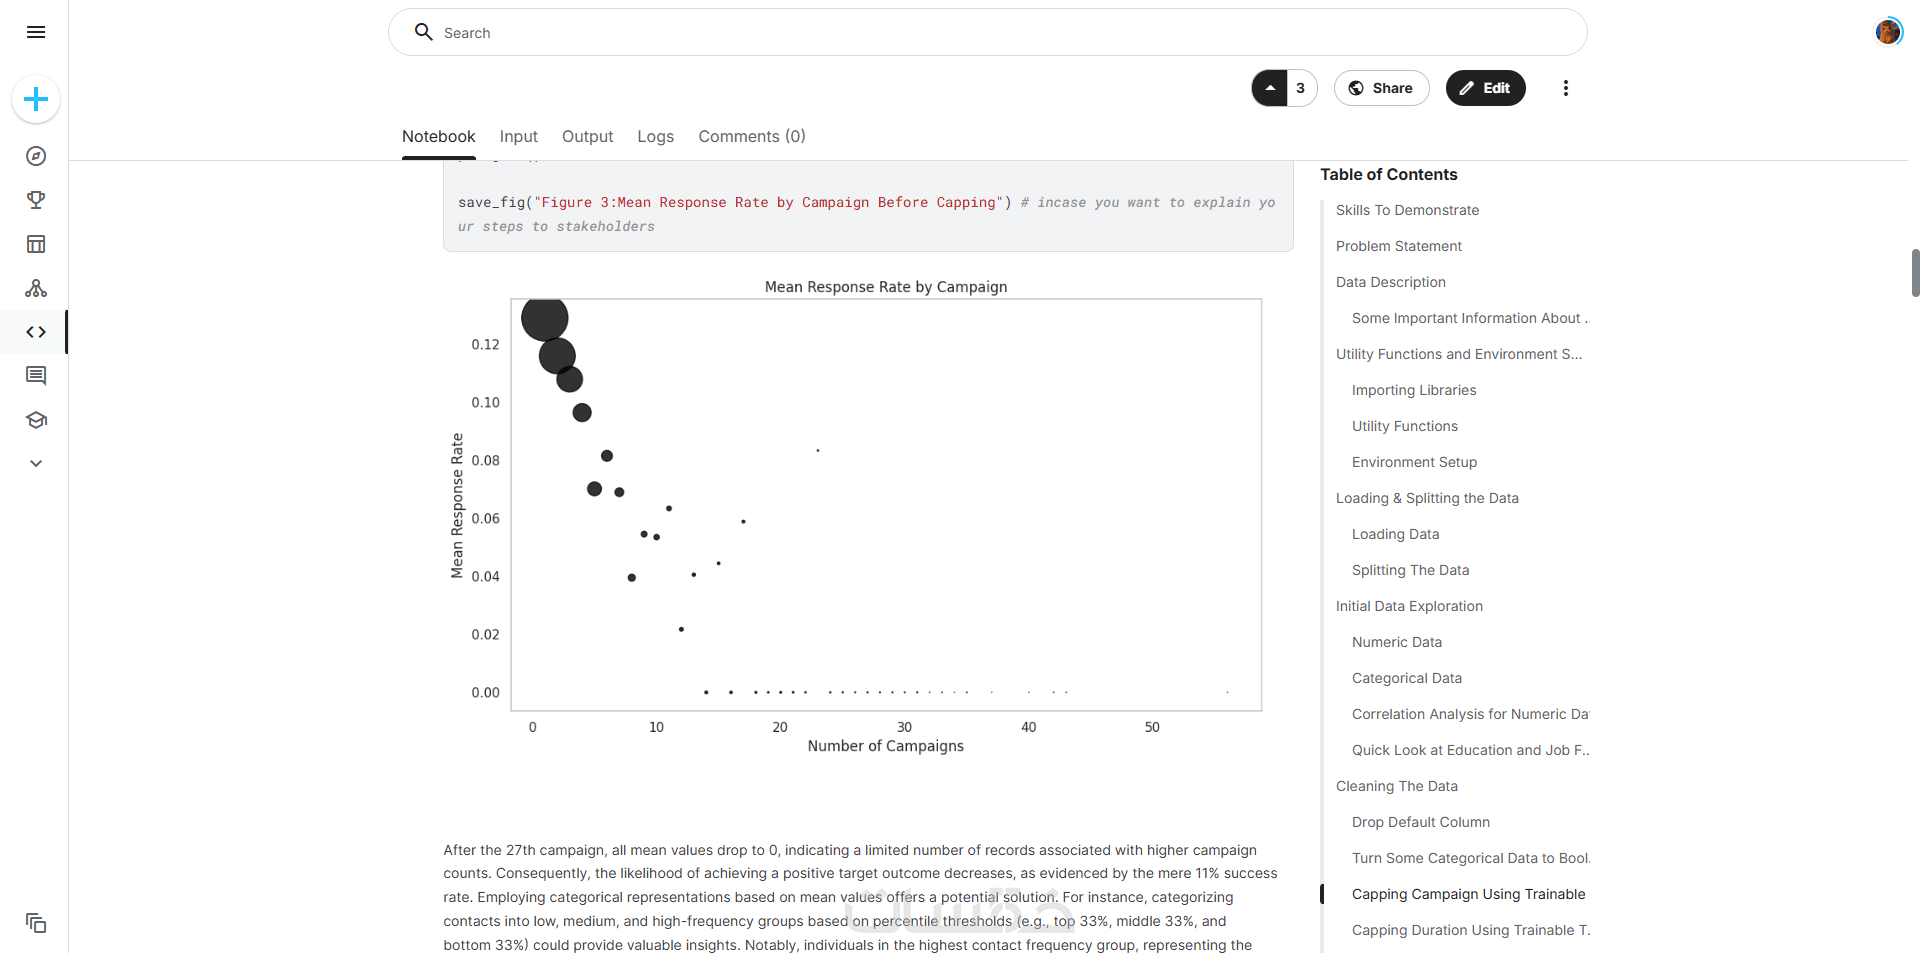Open the hamburger navigation menu
The height and width of the screenshot is (953, 1920).
pos(36,32)
